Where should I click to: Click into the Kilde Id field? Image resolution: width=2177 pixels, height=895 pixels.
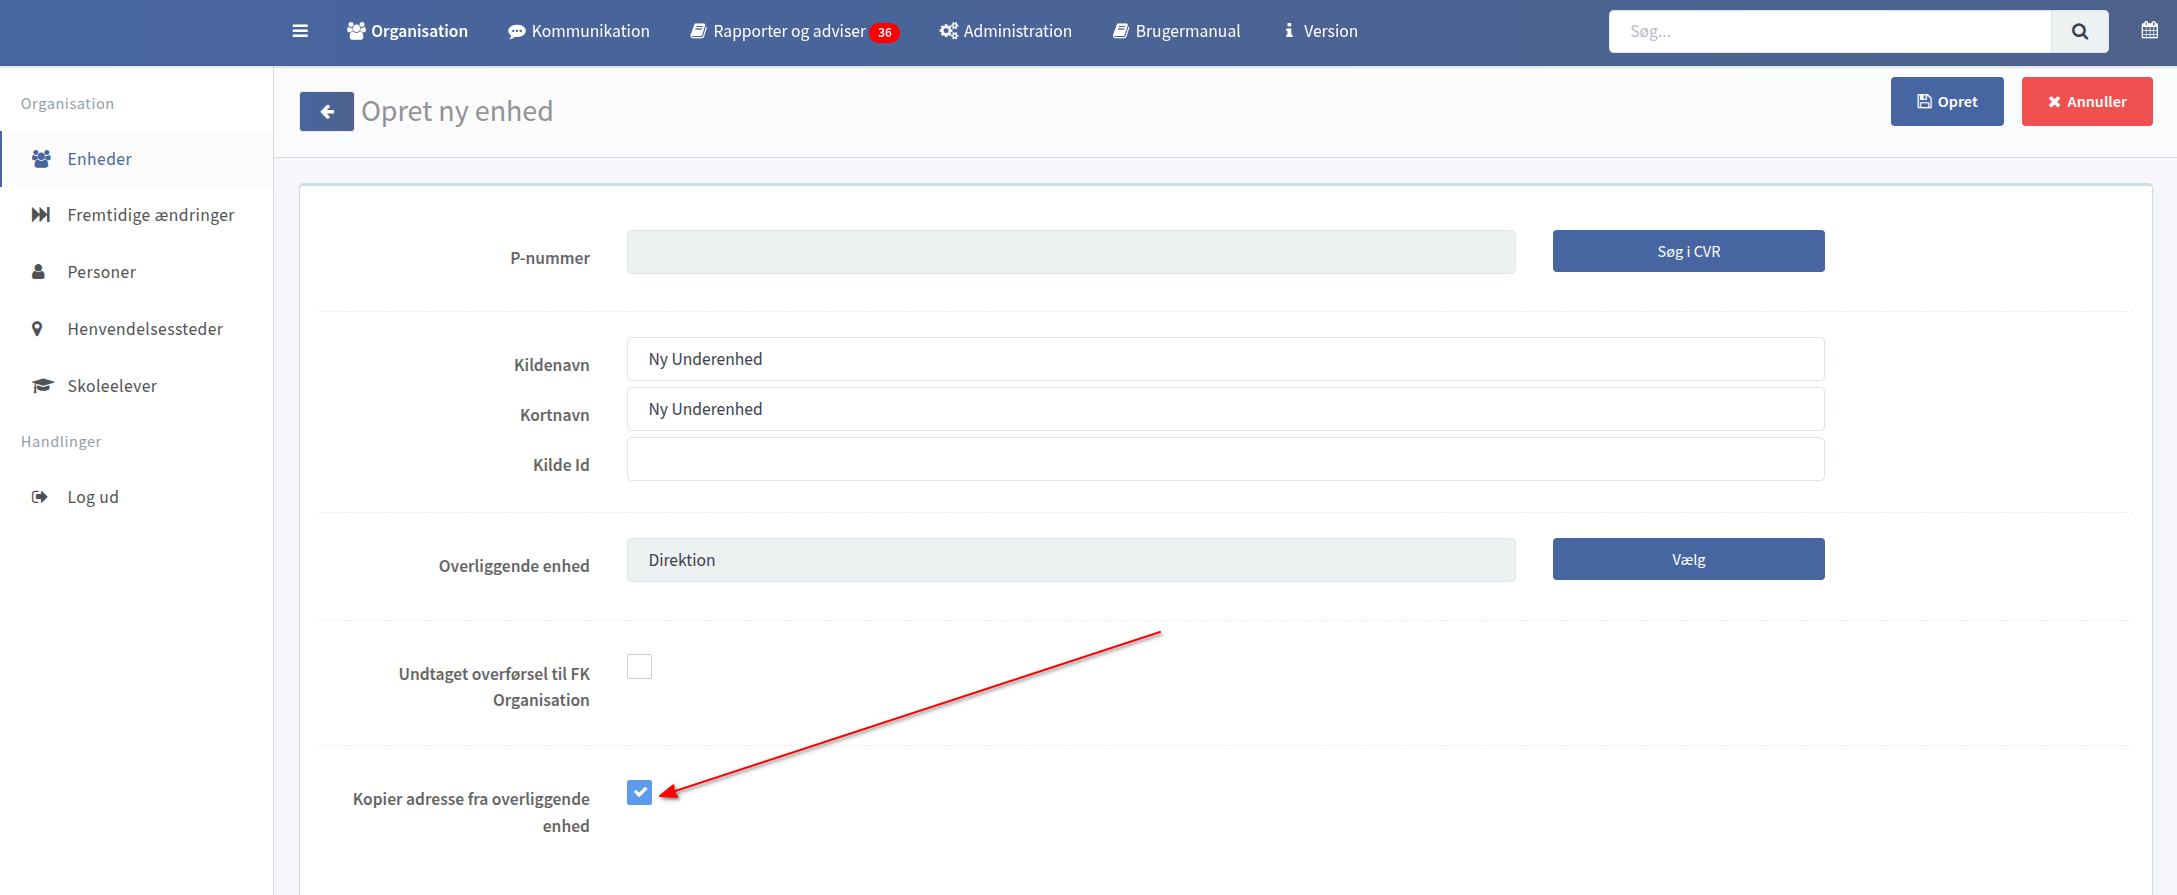point(1225,460)
